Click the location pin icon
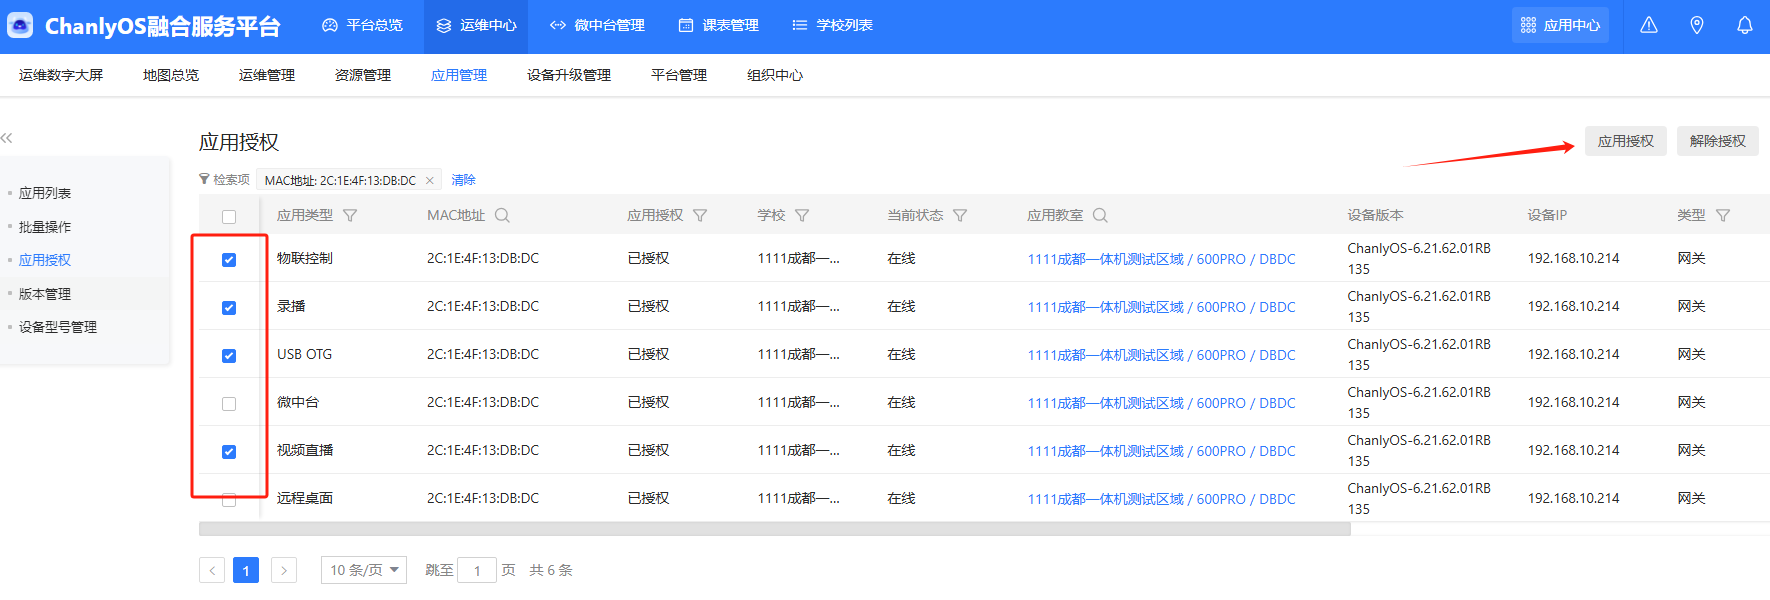1770x600 pixels. pos(1697,25)
